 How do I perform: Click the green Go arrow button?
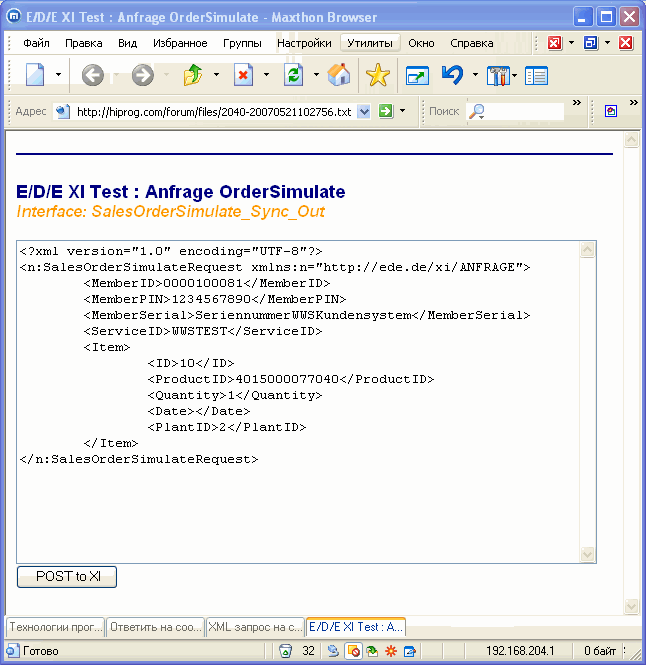386,111
